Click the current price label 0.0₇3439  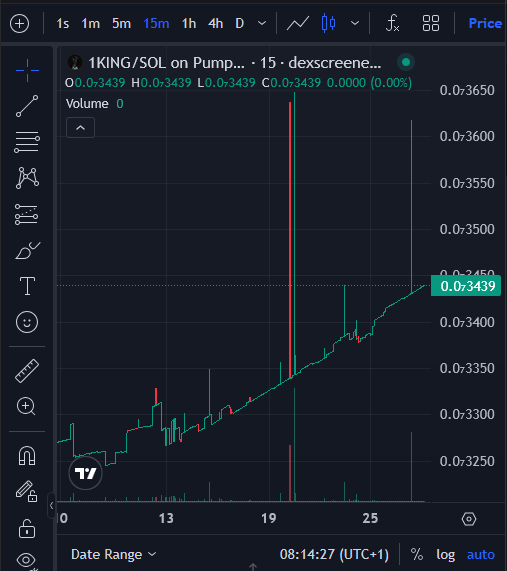coord(466,286)
